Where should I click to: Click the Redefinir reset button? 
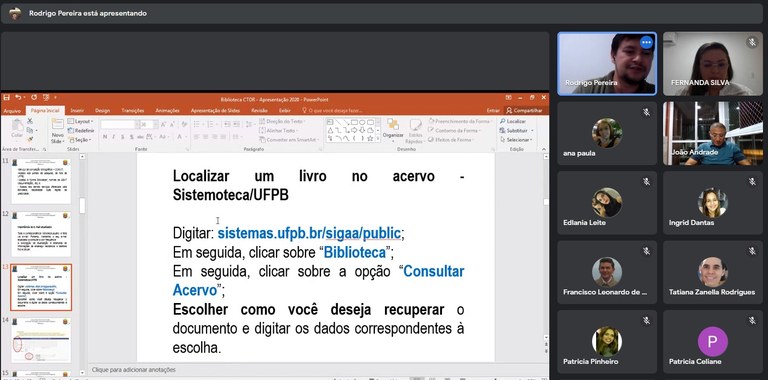coord(81,131)
